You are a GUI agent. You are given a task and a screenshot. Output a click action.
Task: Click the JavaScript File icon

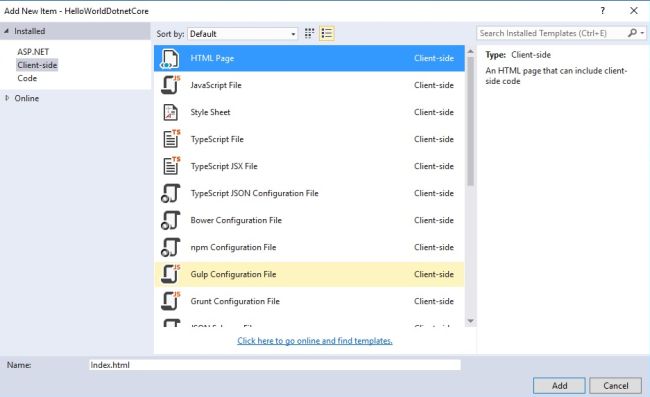(x=171, y=85)
